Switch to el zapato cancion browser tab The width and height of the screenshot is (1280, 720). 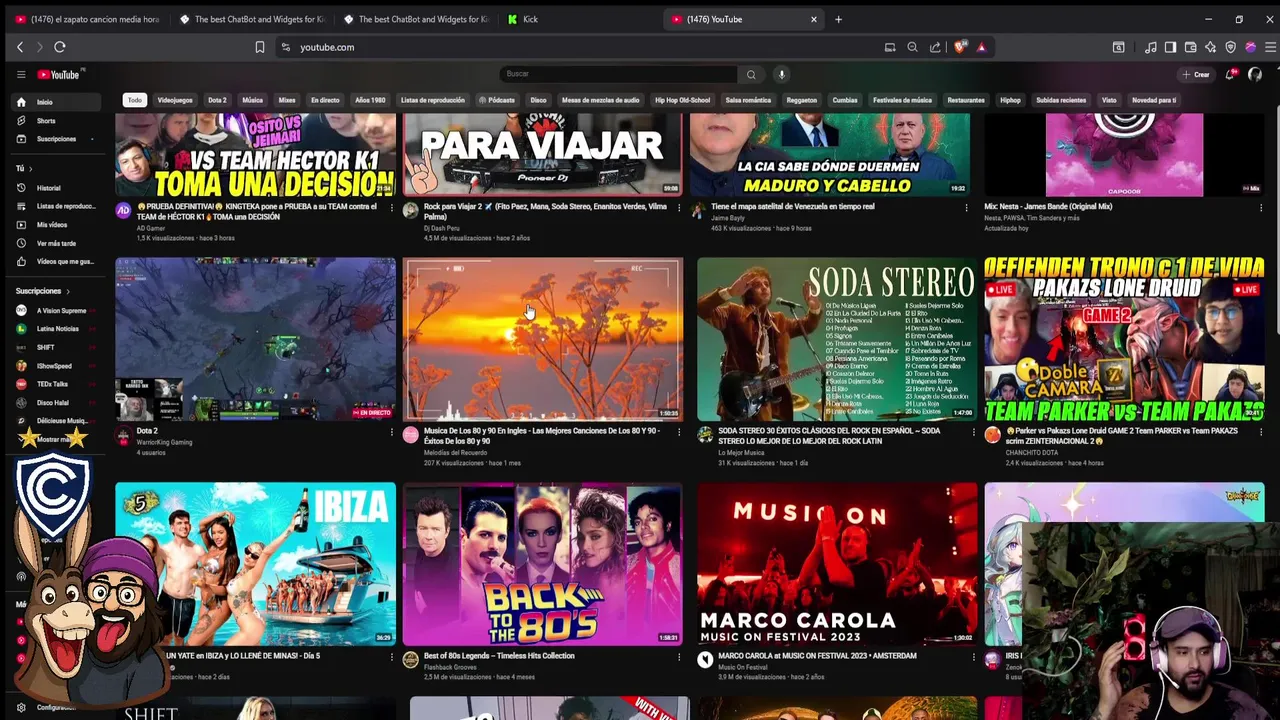tap(86, 19)
